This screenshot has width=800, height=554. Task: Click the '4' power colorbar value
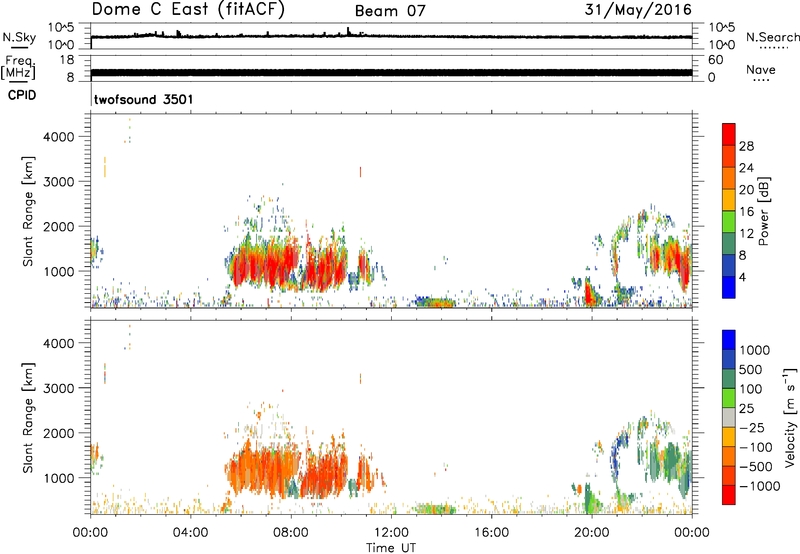(742, 277)
